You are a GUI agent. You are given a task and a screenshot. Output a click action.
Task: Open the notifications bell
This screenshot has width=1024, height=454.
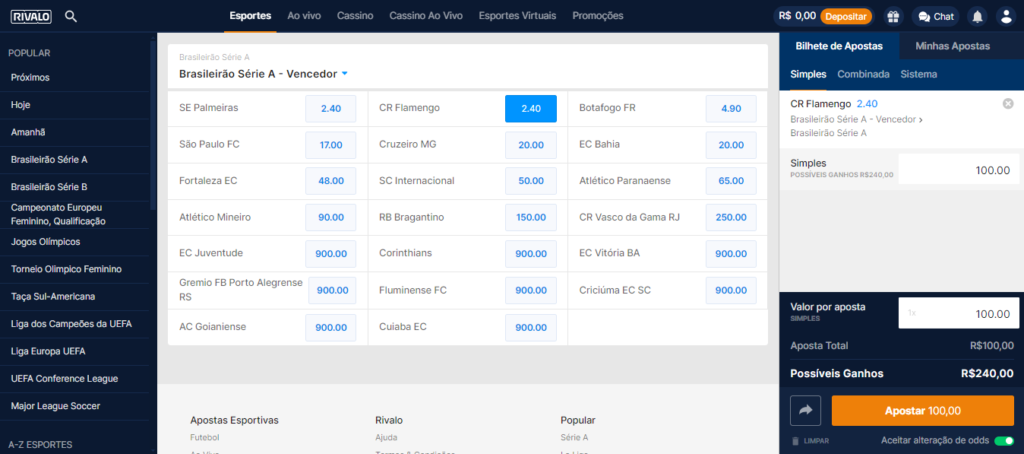[x=977, y=16]
